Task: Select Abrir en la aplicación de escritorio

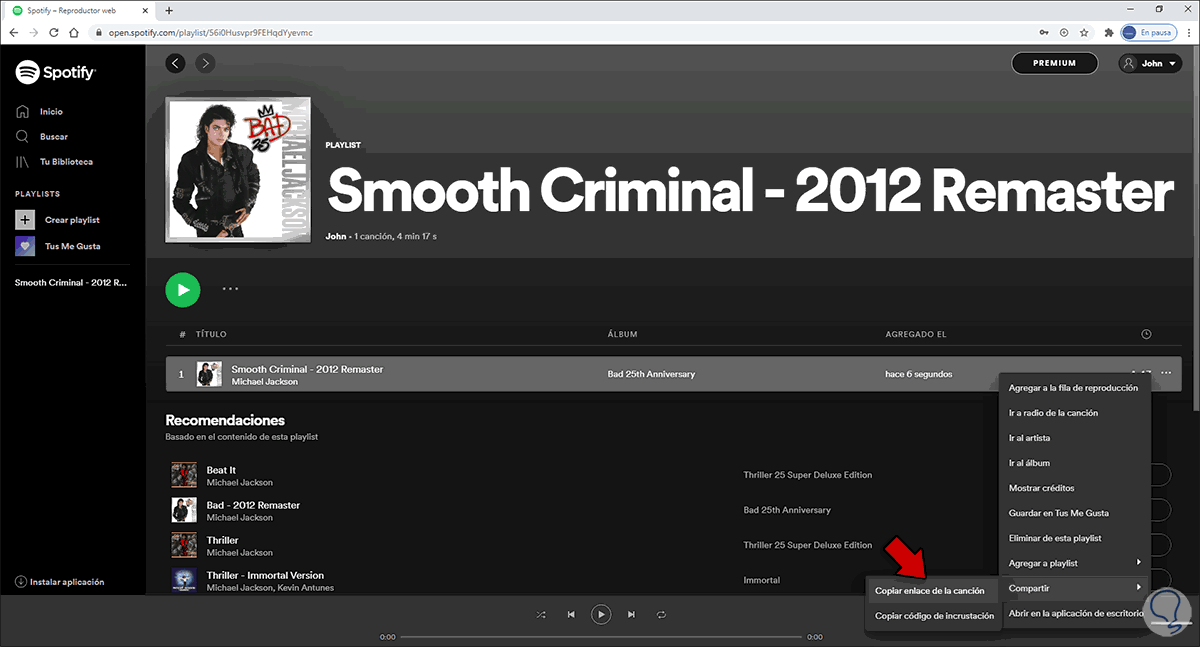Action: tap(1074, 613)
